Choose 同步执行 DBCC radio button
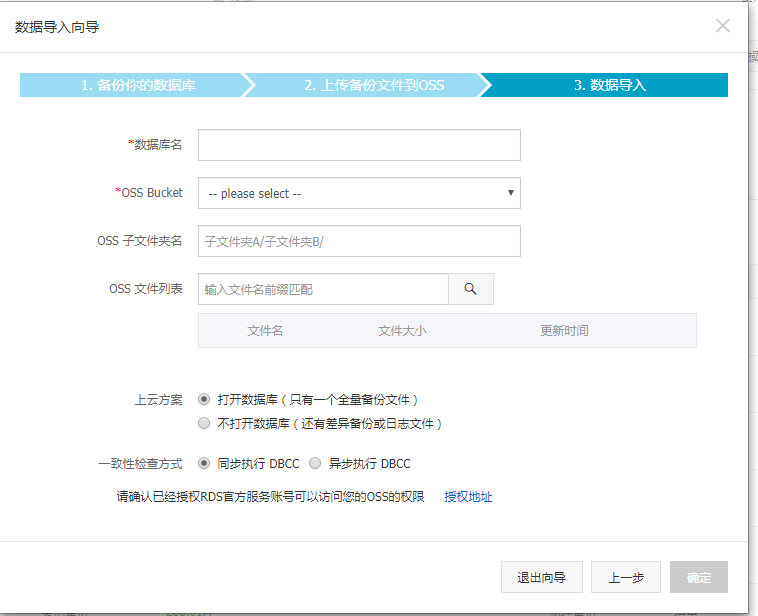This screenshot has height=616, width=758. point(204,463)
